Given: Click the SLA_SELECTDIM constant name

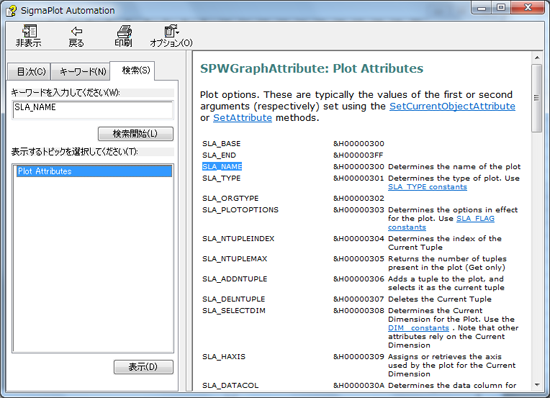Looking at the screenshot, I should (x=234, y=310).
